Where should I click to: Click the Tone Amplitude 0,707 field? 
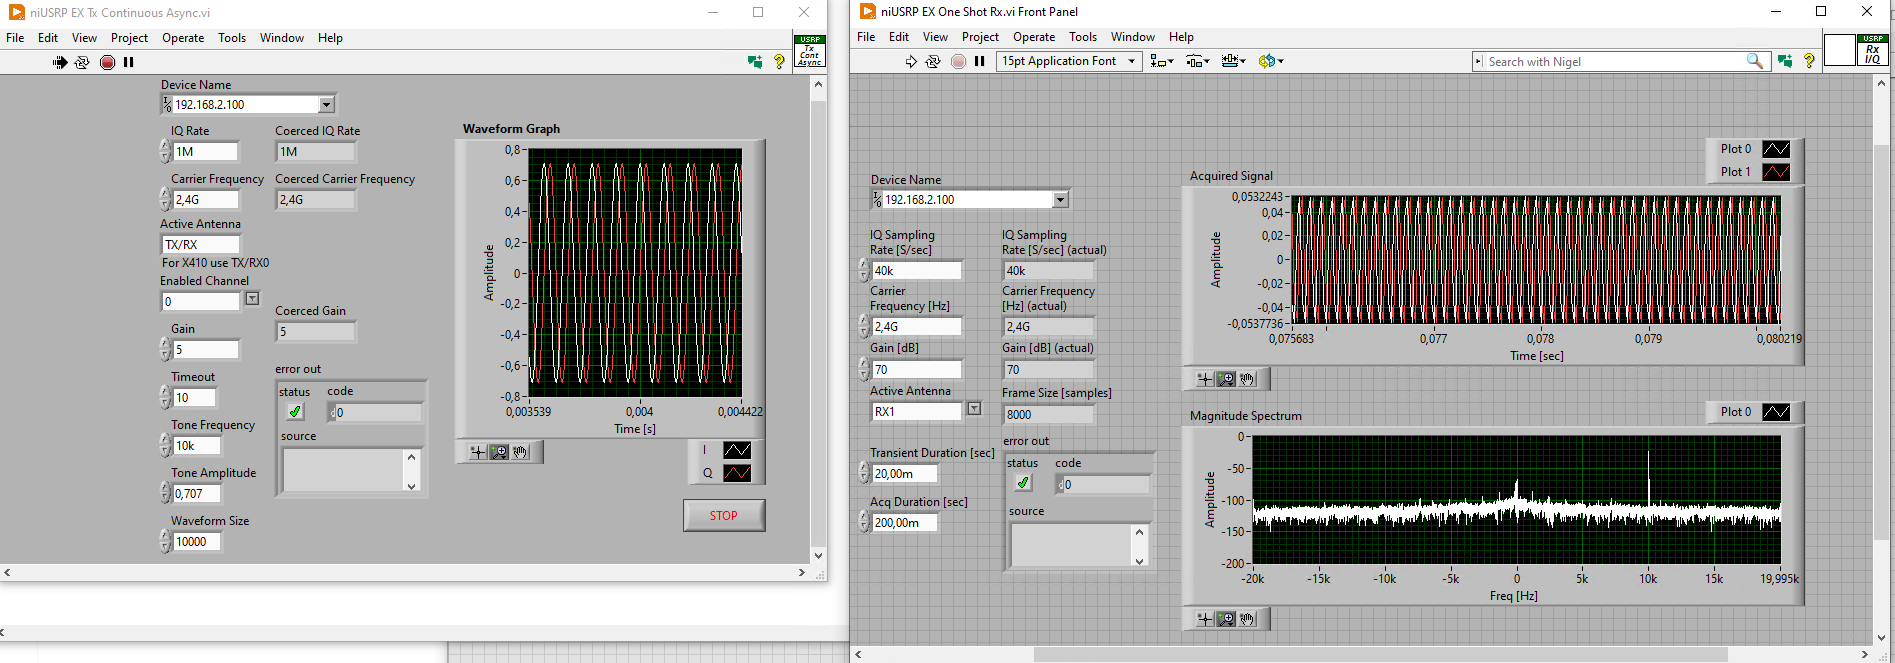tap(196, 494)
